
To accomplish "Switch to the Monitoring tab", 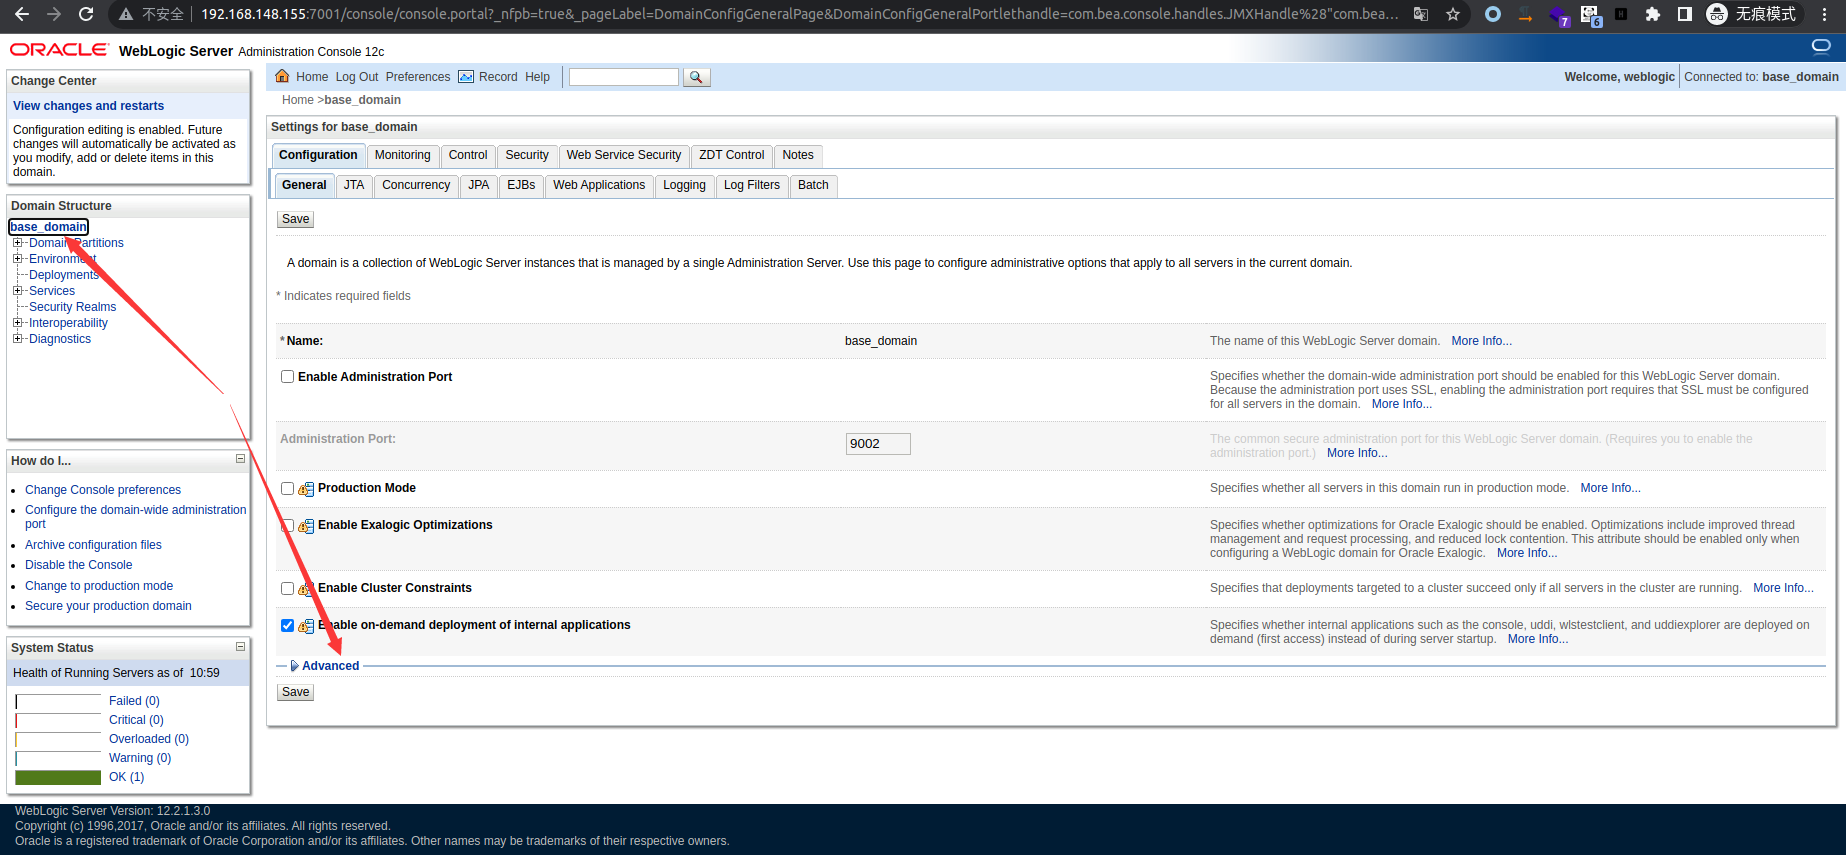I will point(402,155).
